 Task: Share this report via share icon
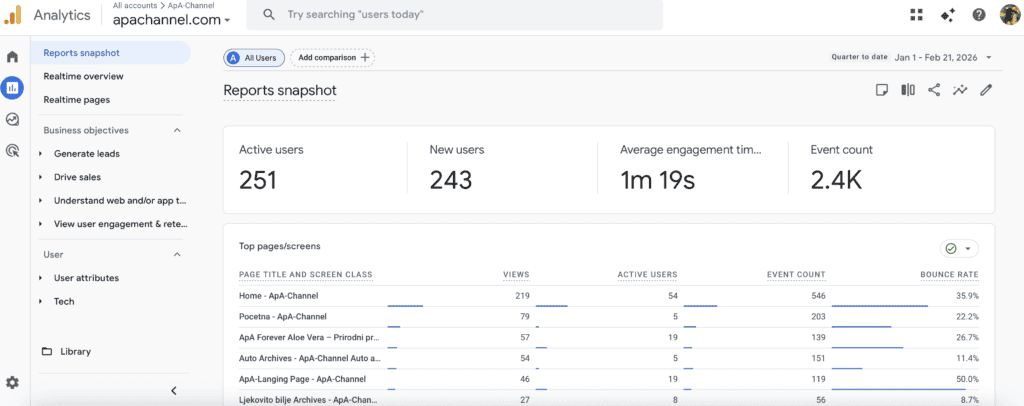tap(934, 90)
